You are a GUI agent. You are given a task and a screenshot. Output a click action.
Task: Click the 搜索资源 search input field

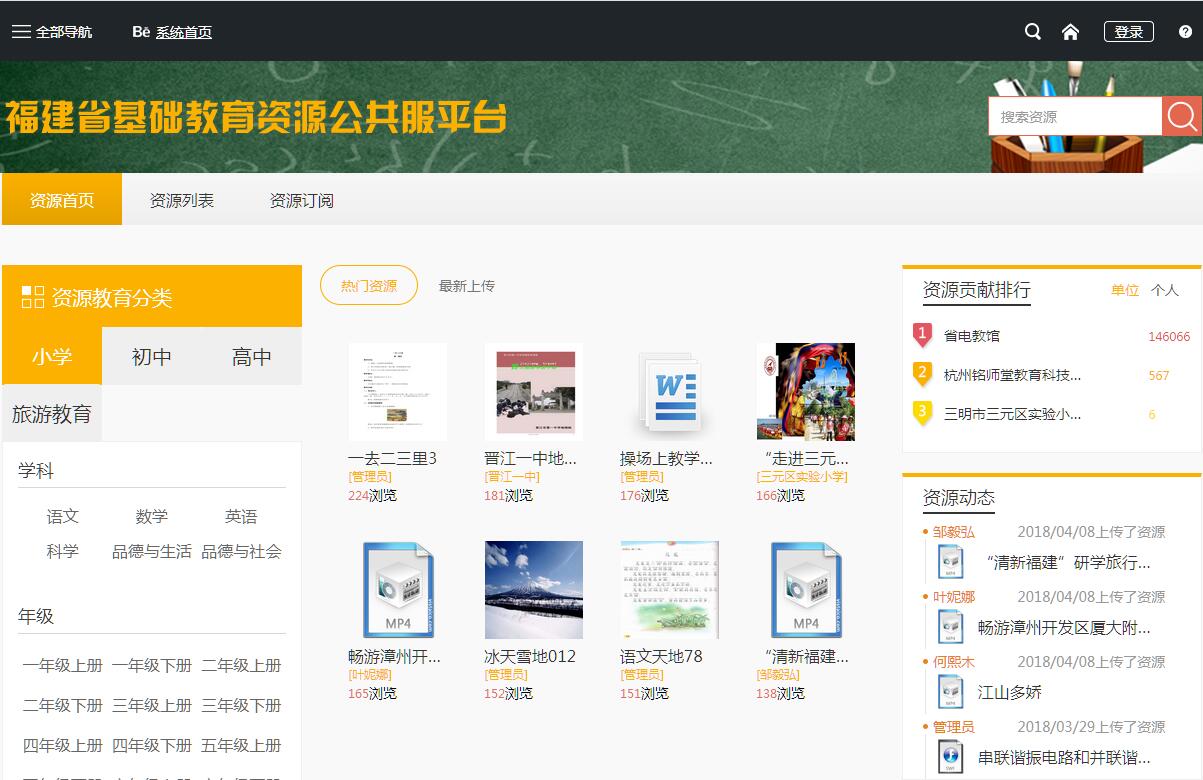pyautogui.click(x=1075, y=117)
